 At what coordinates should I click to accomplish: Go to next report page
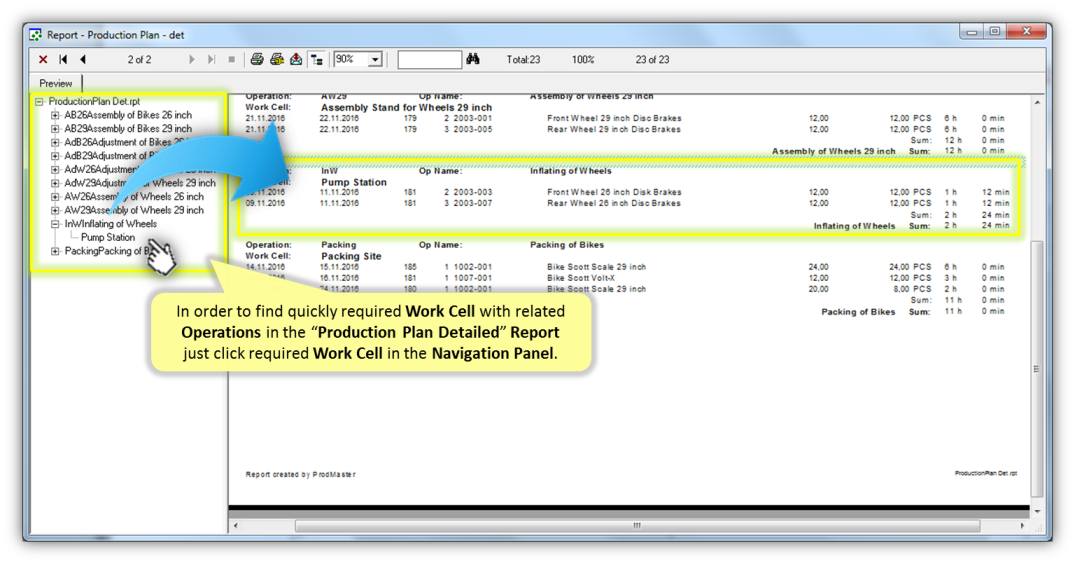tap(191, 60)
